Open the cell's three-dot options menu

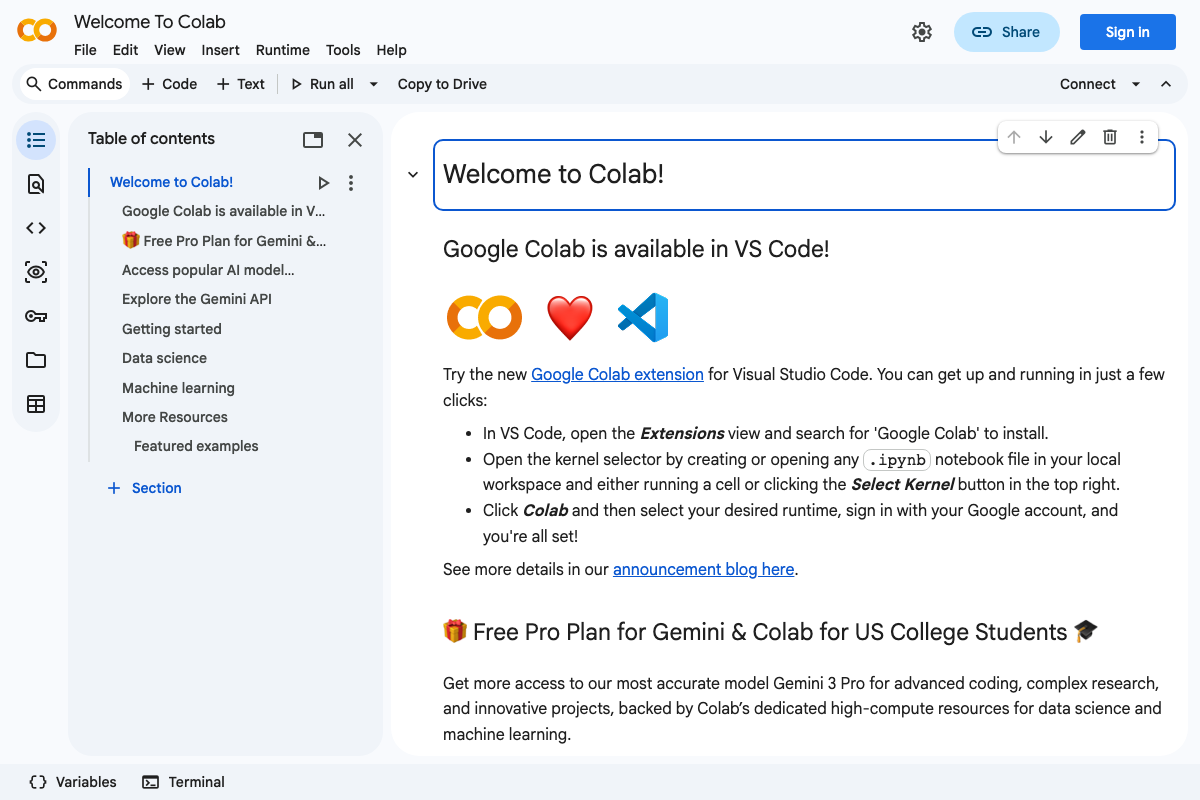coord(1142,137)
